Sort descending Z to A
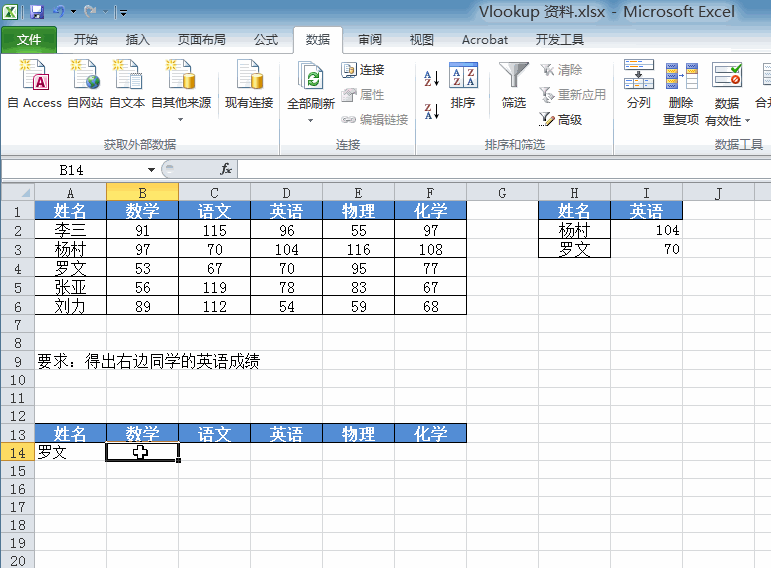 click(x=431, y=111)
